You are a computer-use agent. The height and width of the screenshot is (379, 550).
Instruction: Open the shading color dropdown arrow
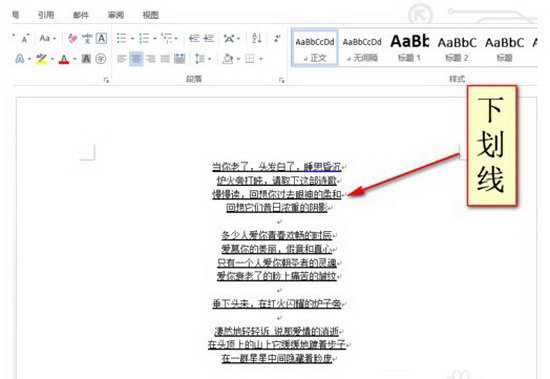[238, 59]
